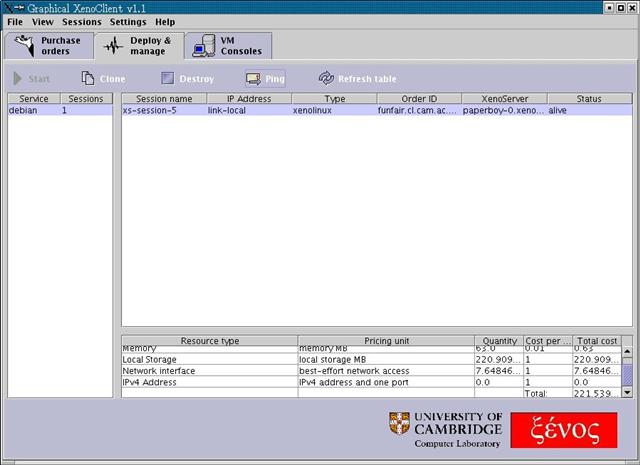Image resolution: width=640 pixels, height=465 pixels.
Task: Open the Sessions menu
Action: (x=81, y=21)
